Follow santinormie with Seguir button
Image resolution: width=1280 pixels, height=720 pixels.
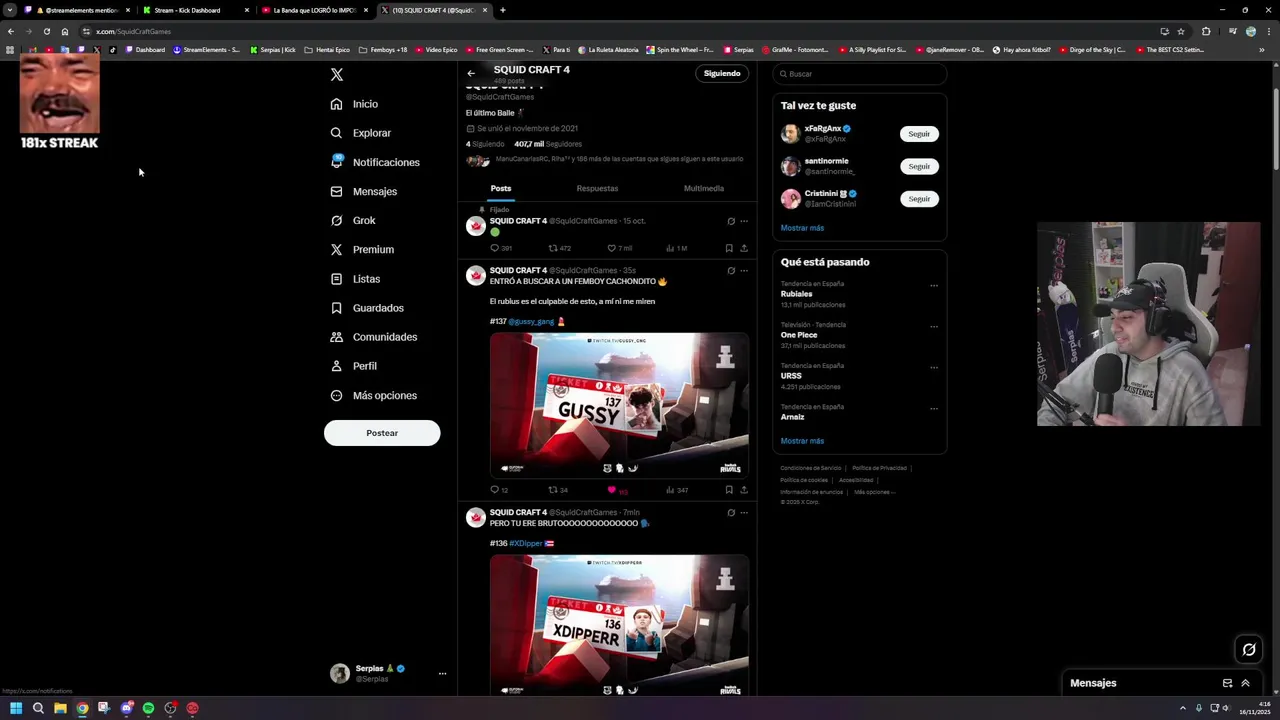tap(919, 166)
